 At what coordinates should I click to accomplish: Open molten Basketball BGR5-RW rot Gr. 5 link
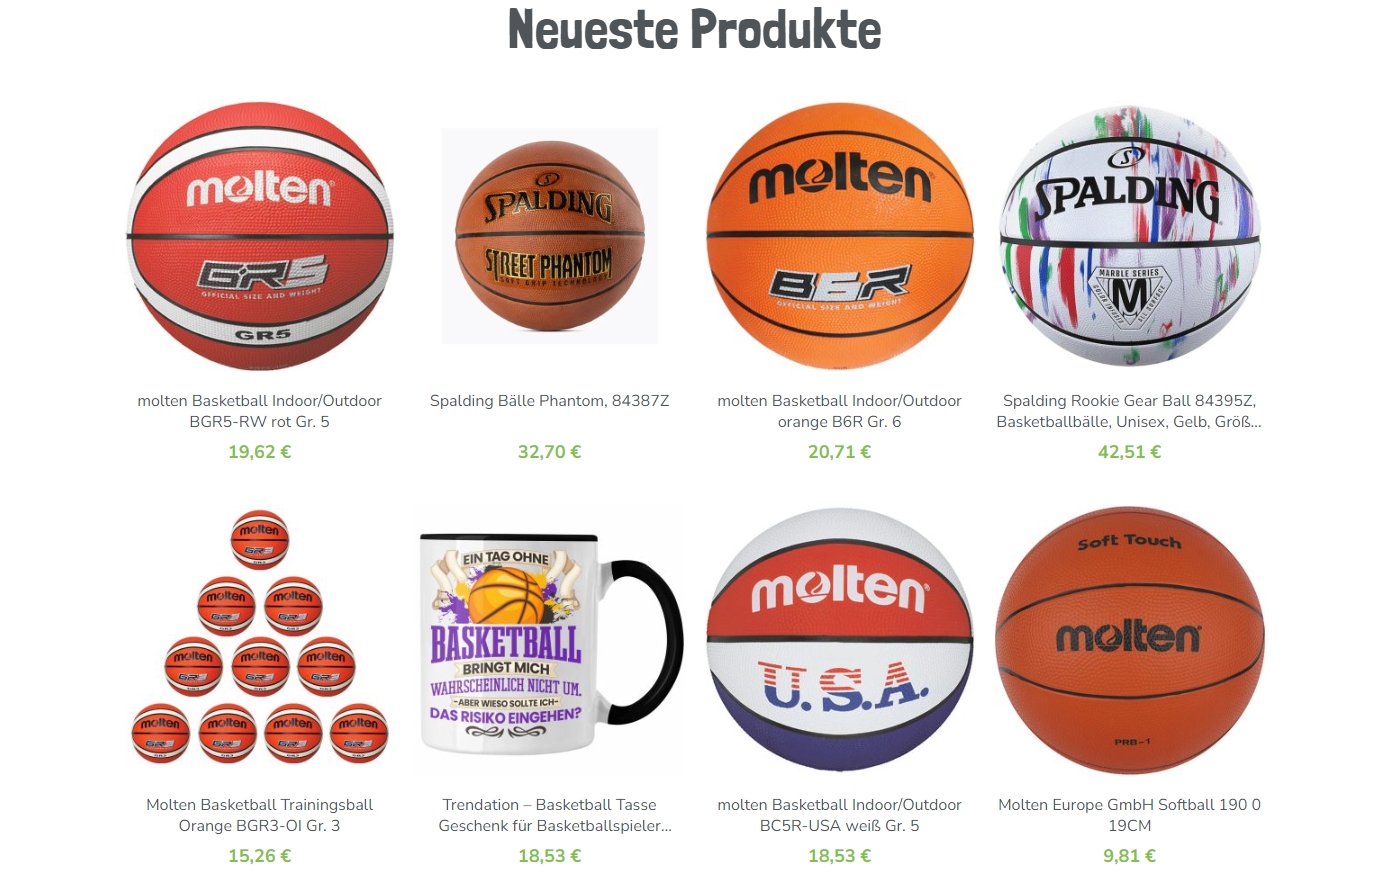click(x=260, y=411)
